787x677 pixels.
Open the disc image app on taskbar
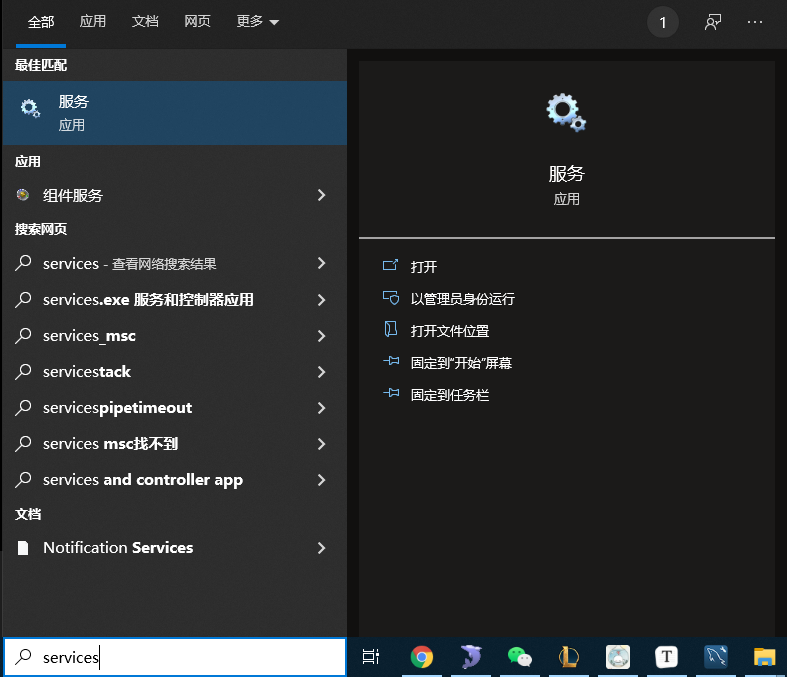(x=618, y=656)
